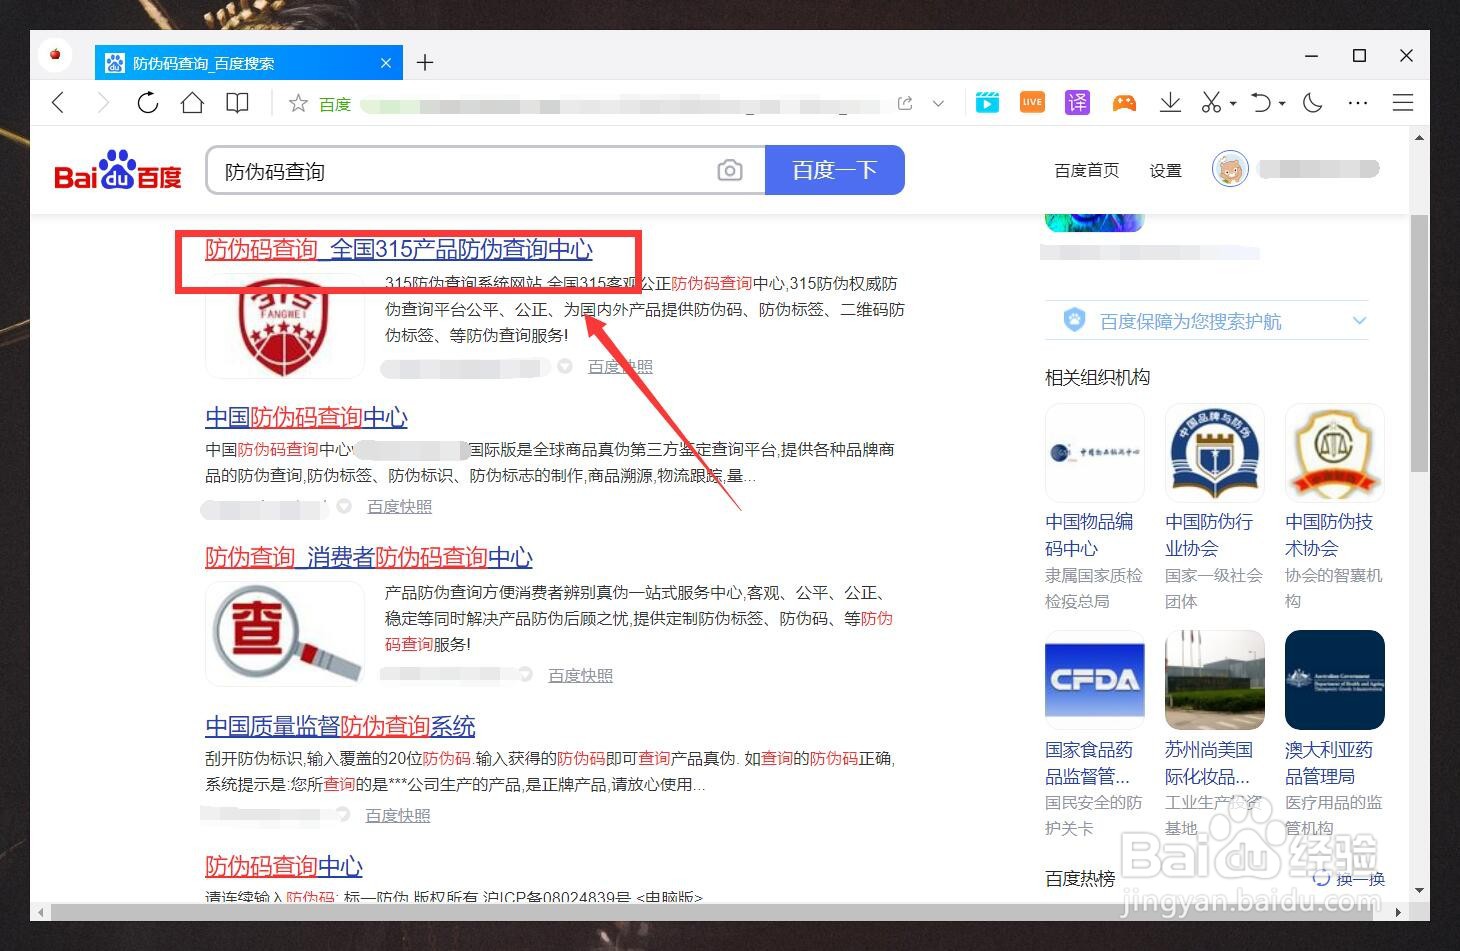
Task: Expand the arrow next to 中国防伪码查询中心 source
Action: [344, 507]
